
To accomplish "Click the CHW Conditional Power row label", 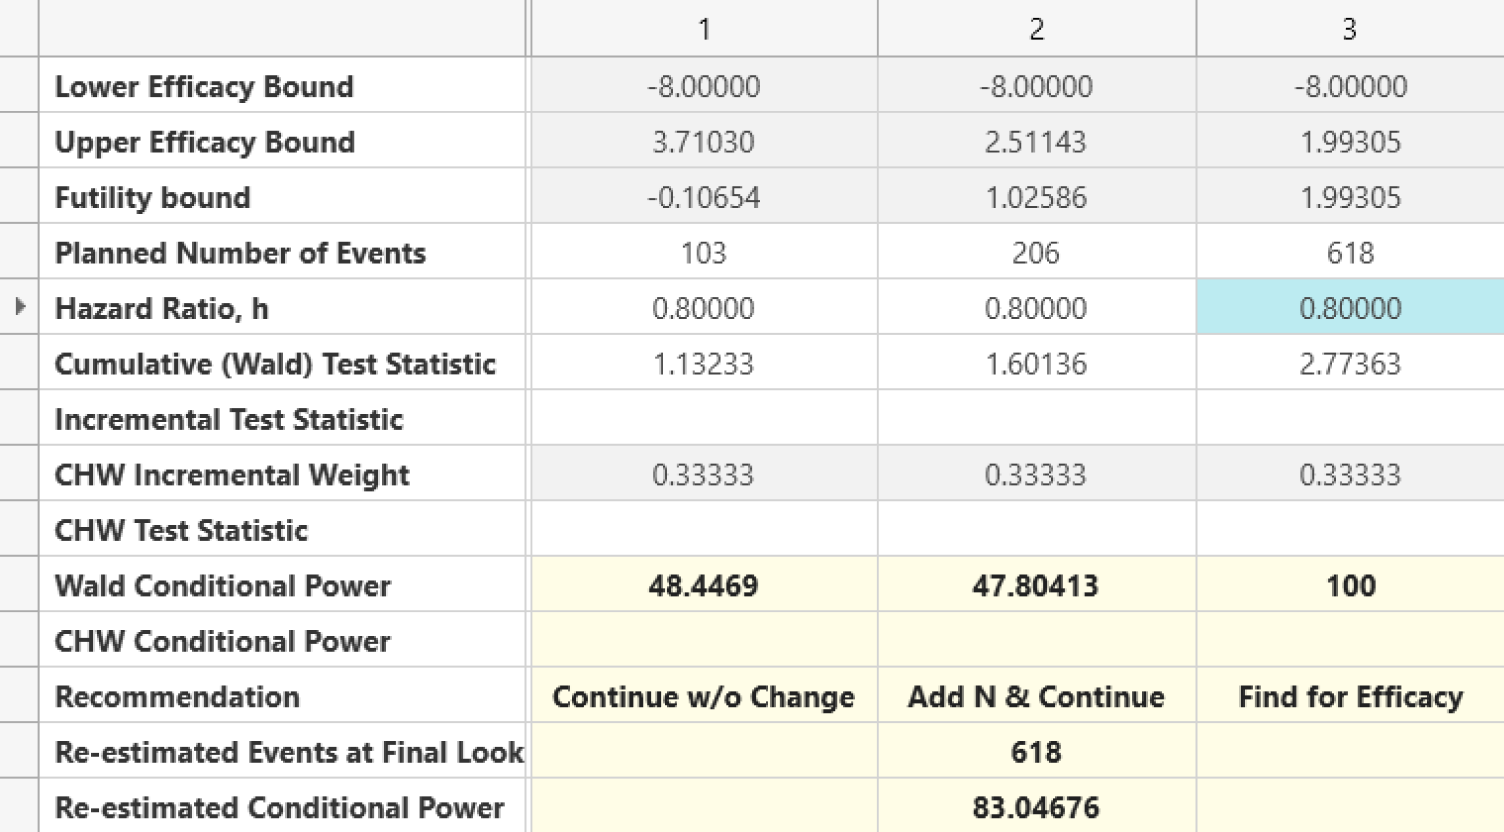I will 223,641.
